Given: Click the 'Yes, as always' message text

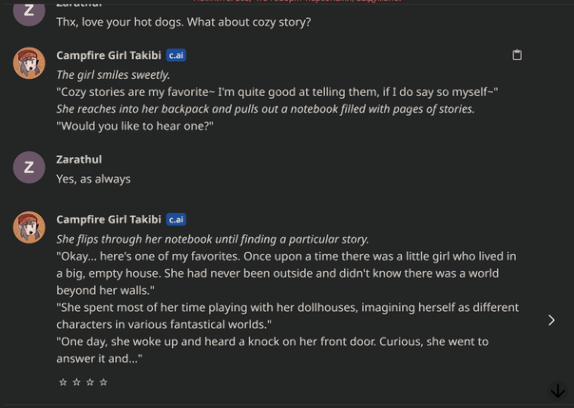Looking at the screenshot, I should [x=93, y=179].
